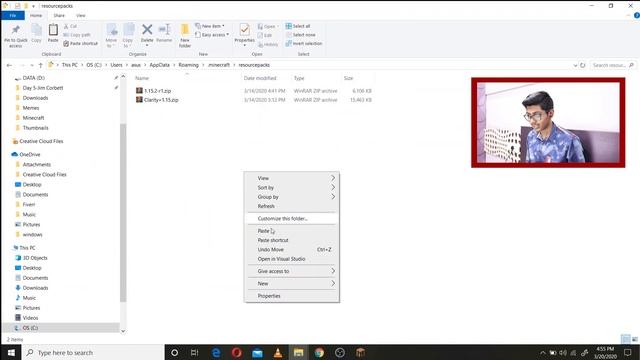This screenshot has height=360, width=640.
Task: Open the New item dropdown
Action: [x=210, y=26]
